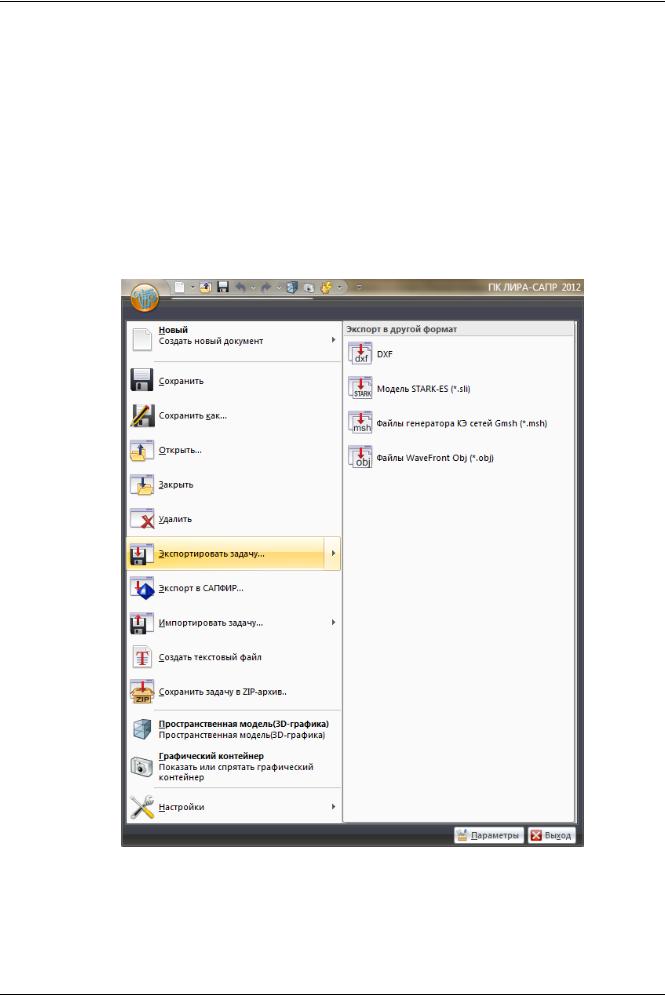
Task: Click the msh export icon
Action: coord(360,423)
